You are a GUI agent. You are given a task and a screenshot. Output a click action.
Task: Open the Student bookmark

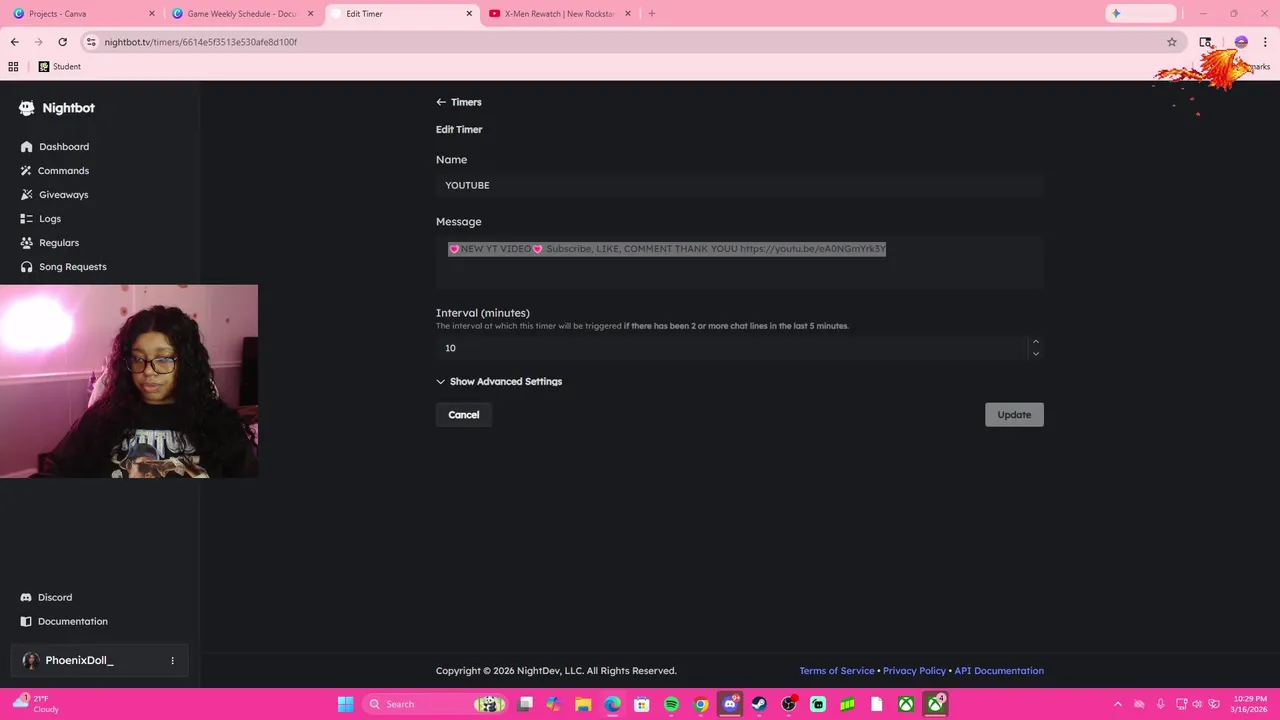click(60, 67)
